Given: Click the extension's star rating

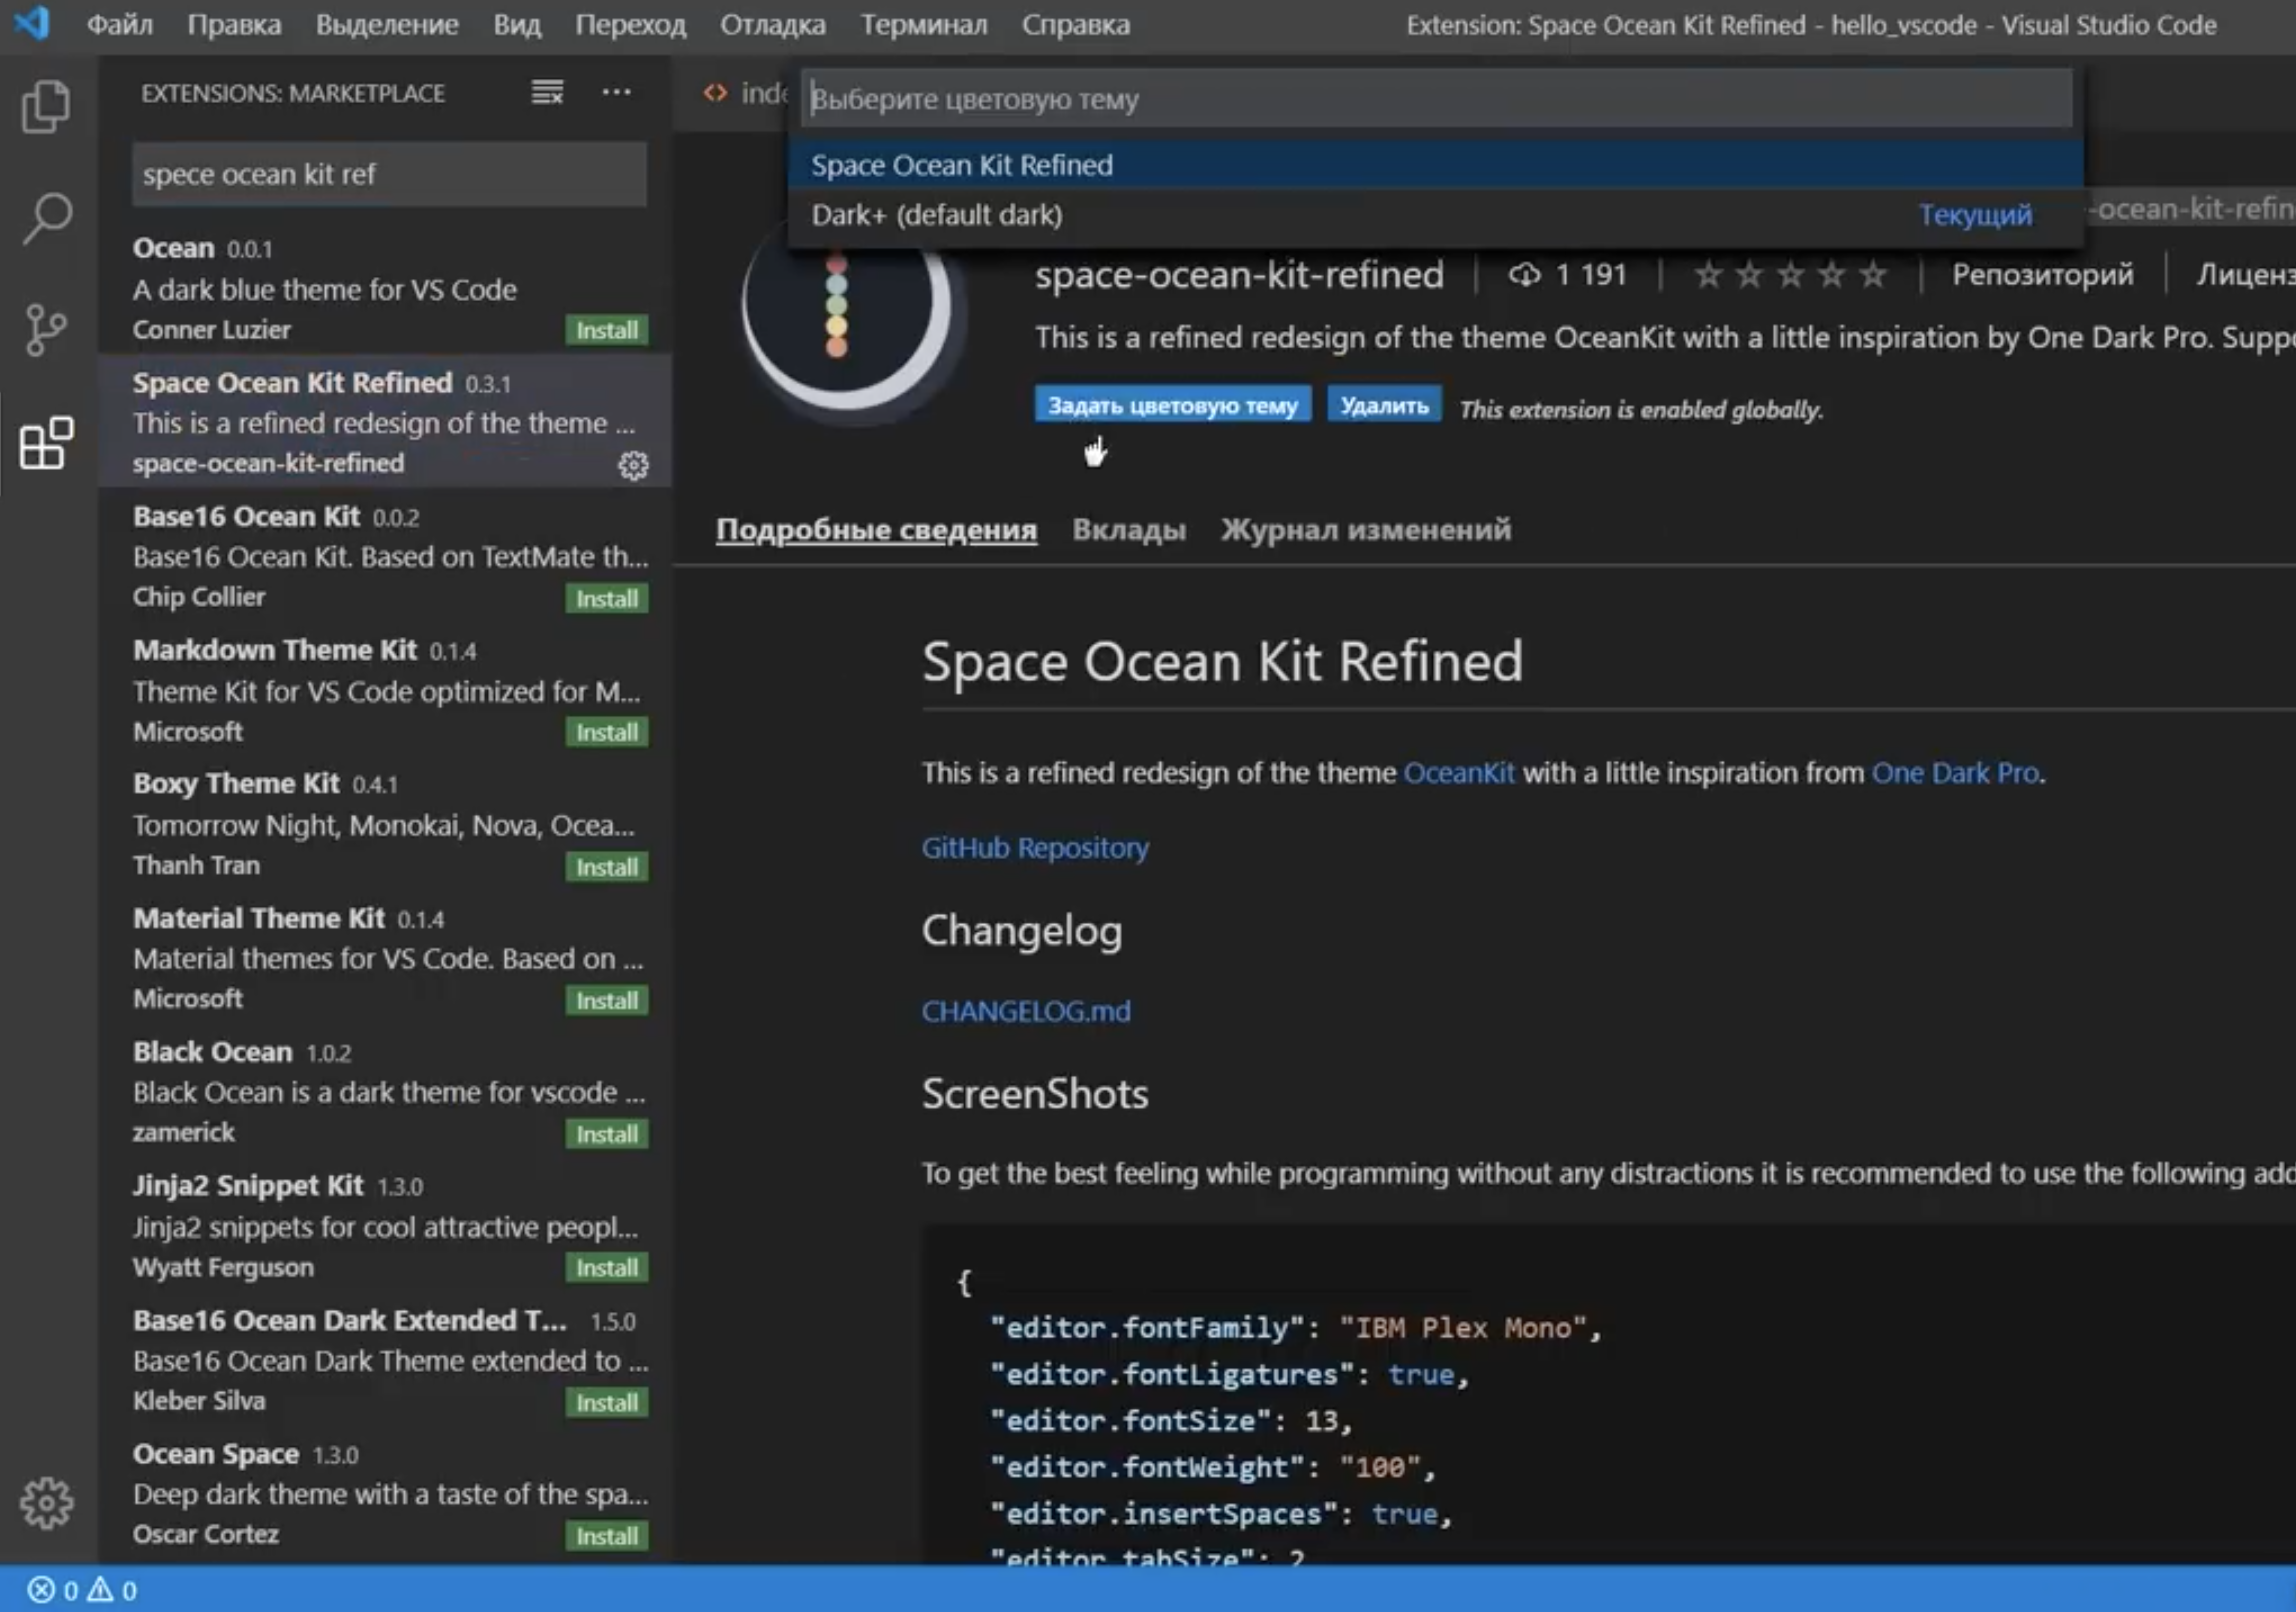Looking at the screenshot, I should [1790, 274].
